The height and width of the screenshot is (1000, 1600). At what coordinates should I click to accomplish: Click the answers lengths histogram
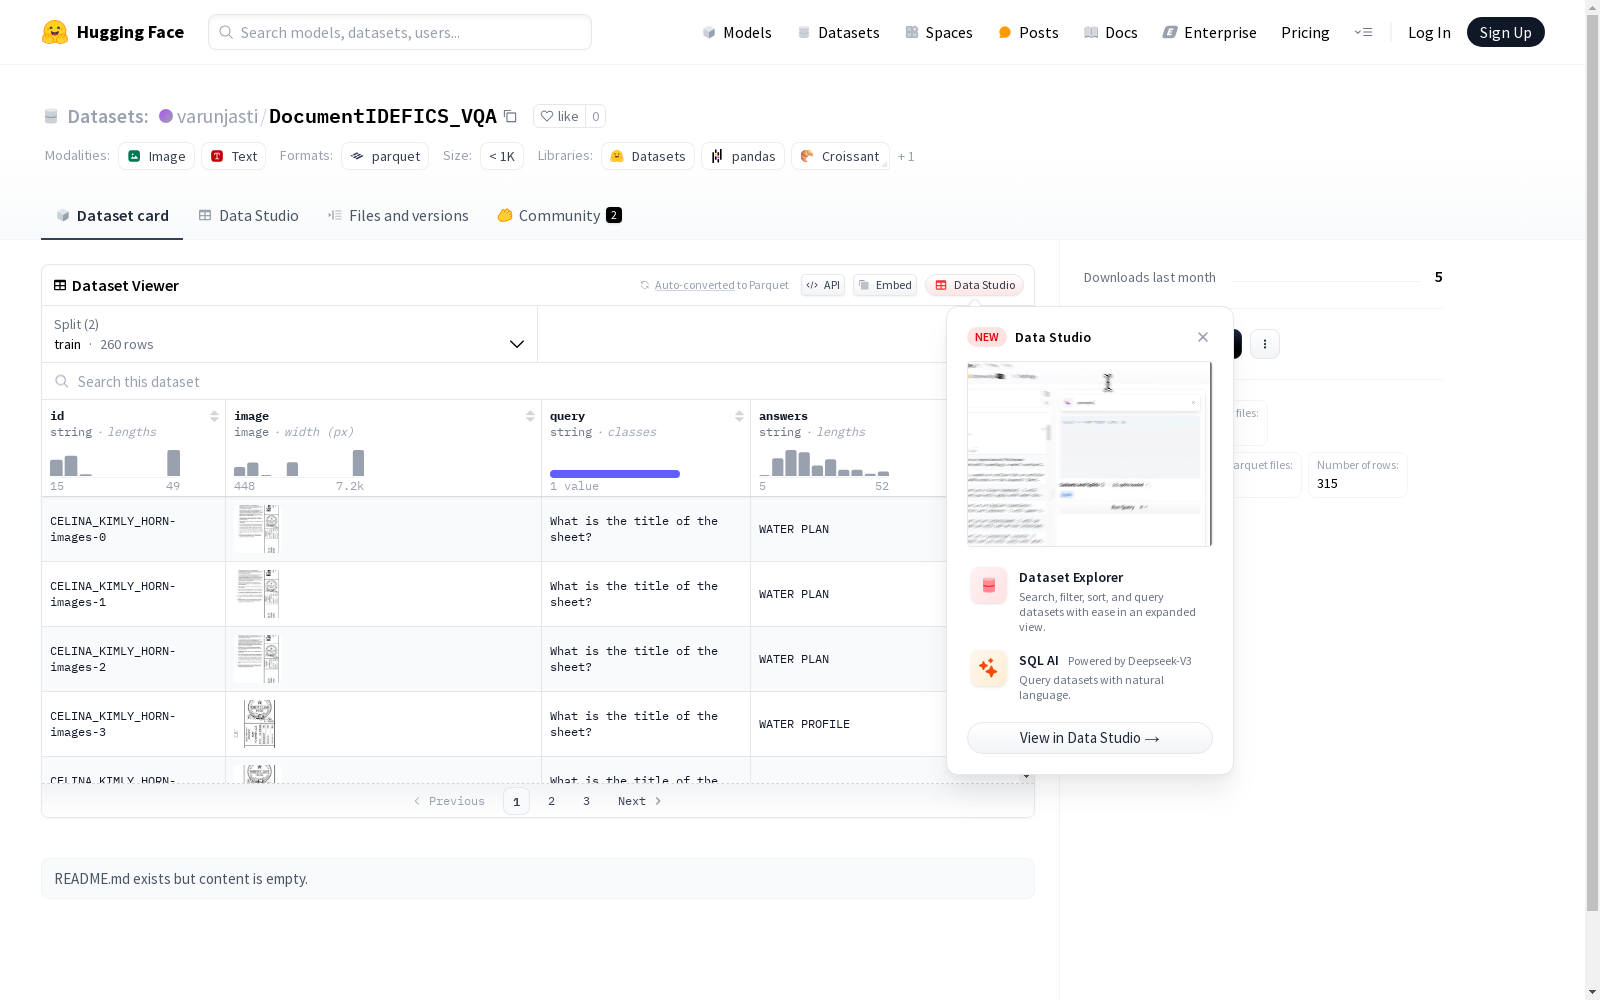824,462
